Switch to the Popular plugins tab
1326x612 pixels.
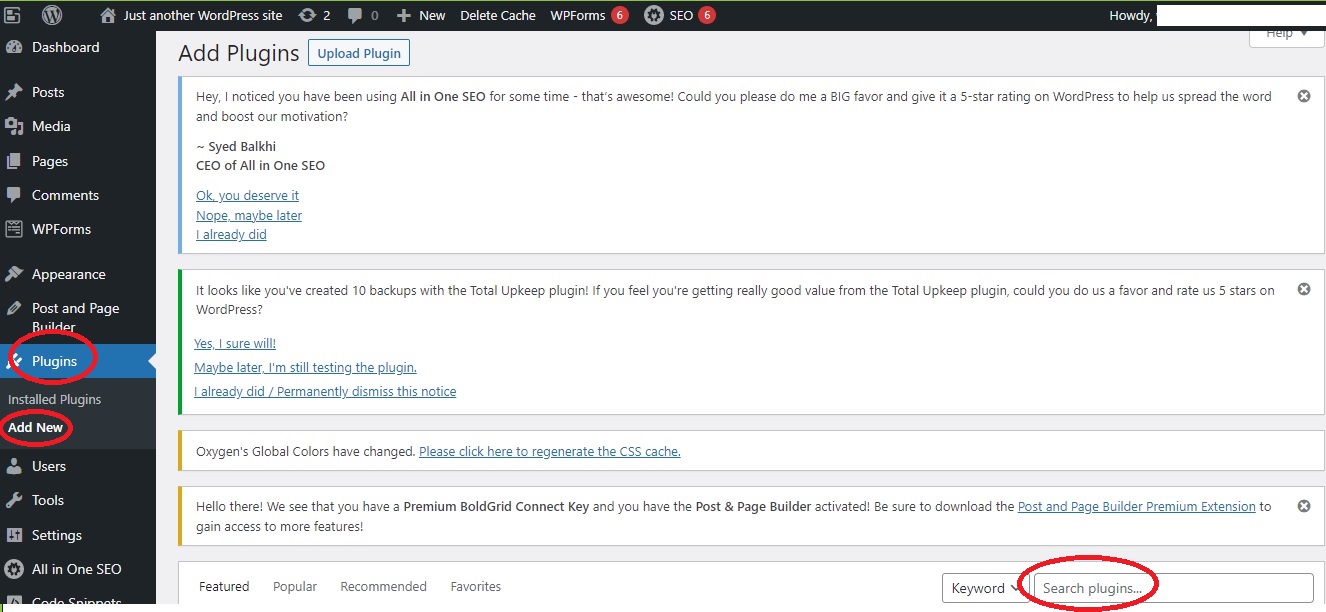[295, 587]
